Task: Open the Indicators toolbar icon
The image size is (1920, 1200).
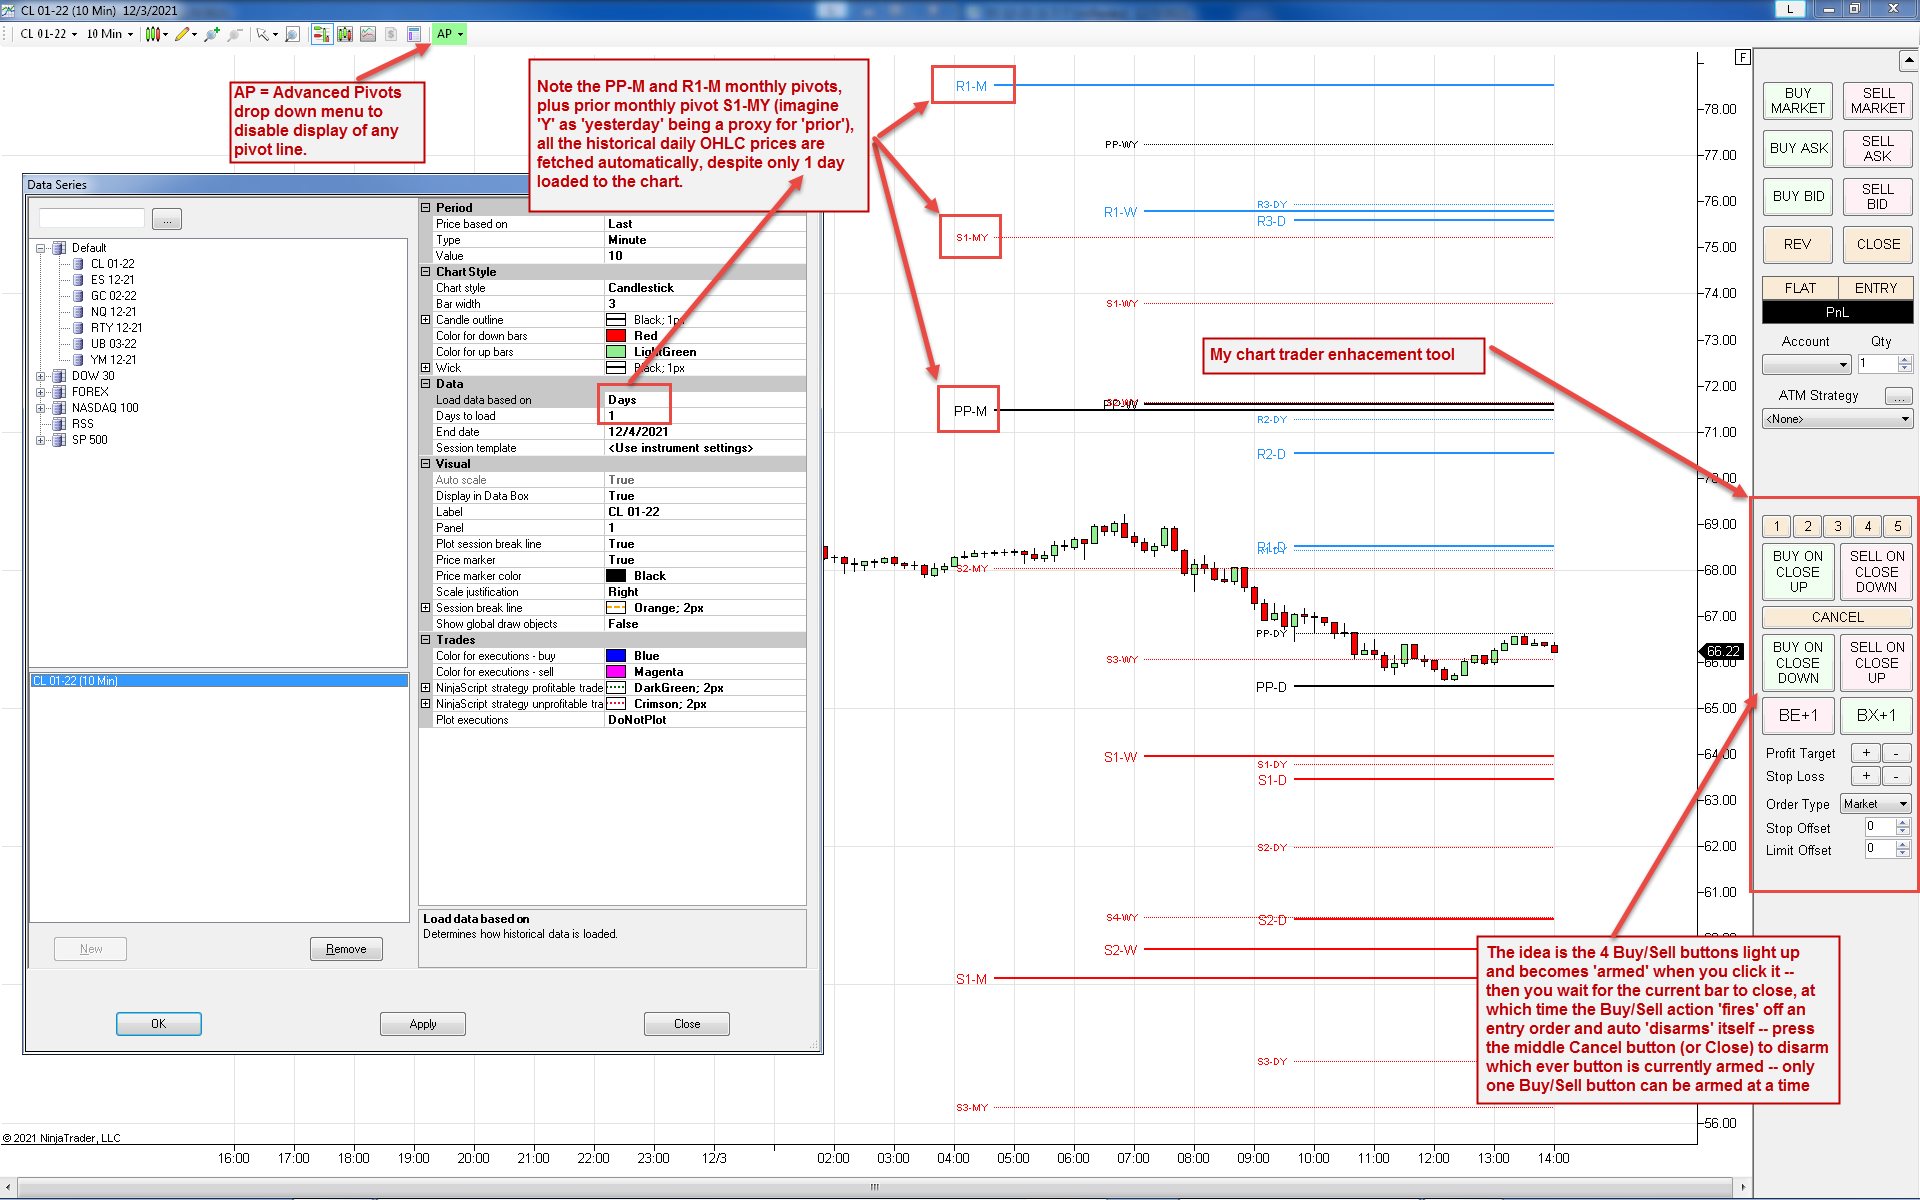Action: click(368, 34)
